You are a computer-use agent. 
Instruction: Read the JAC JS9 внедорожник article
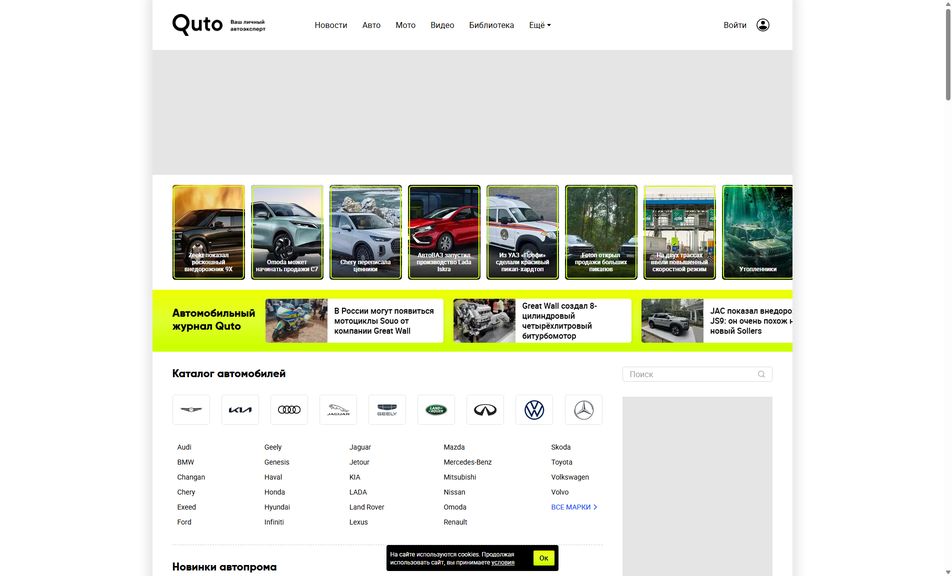tap(717, 321)
